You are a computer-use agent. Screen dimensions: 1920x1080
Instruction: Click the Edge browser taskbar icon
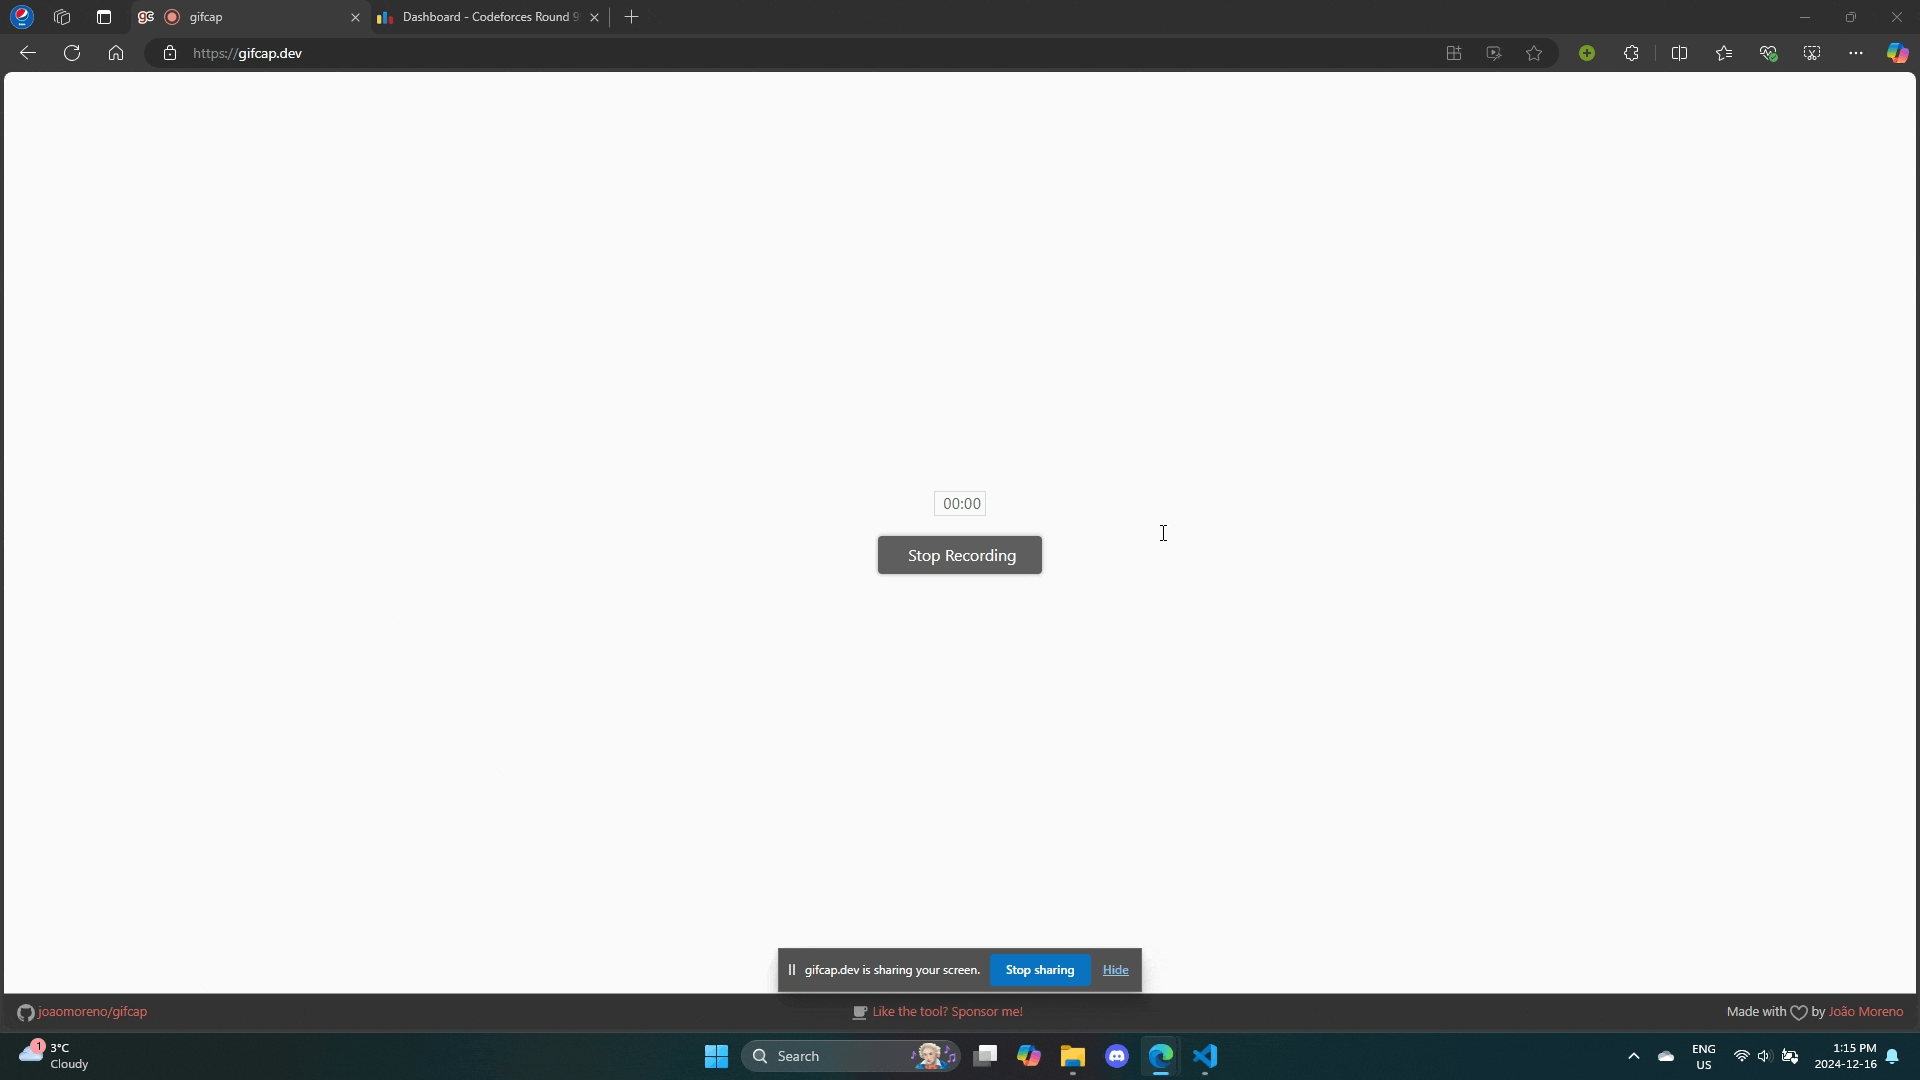click(1160, 1055)
